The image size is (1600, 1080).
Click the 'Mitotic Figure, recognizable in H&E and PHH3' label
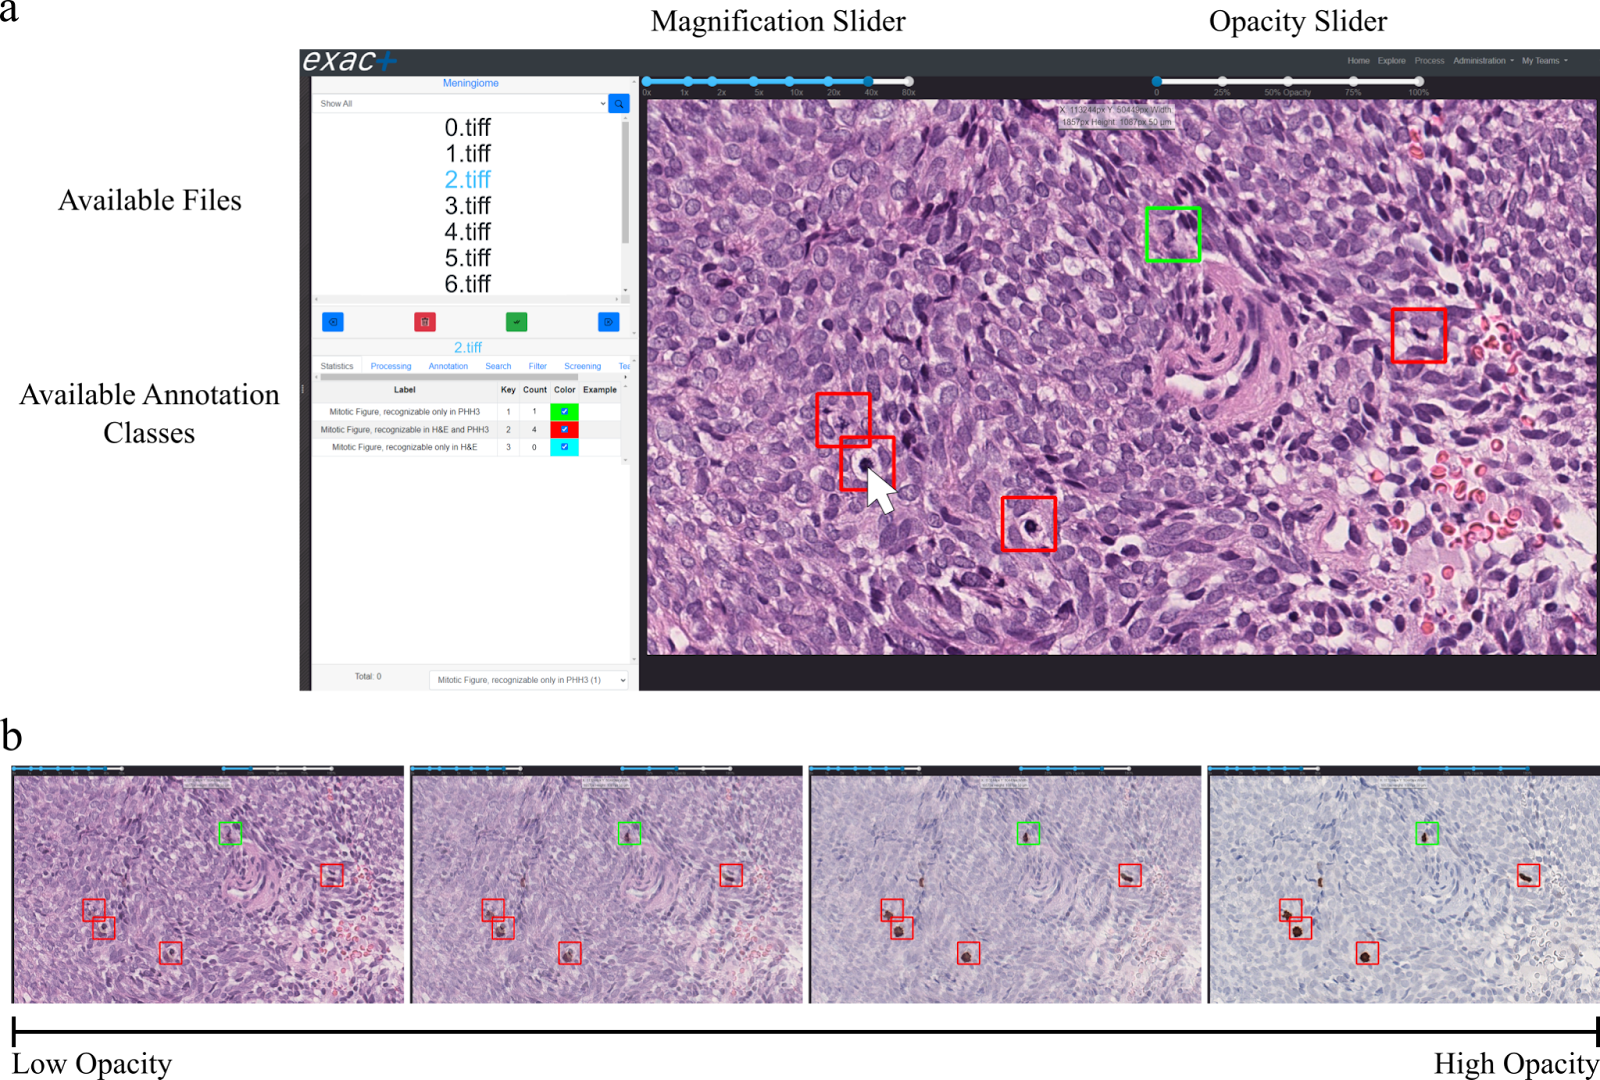(x=405, y=430)
